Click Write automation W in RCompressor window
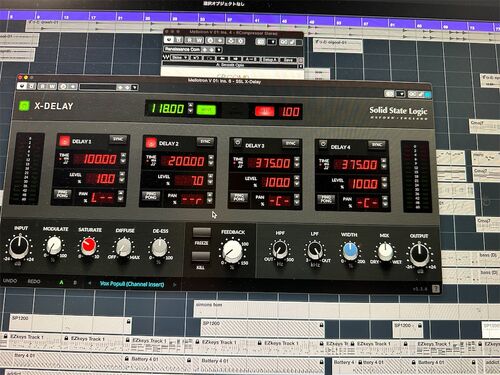The width and height of the screenshot is (500, 375). pyautogui.click(x=199, y=40)
